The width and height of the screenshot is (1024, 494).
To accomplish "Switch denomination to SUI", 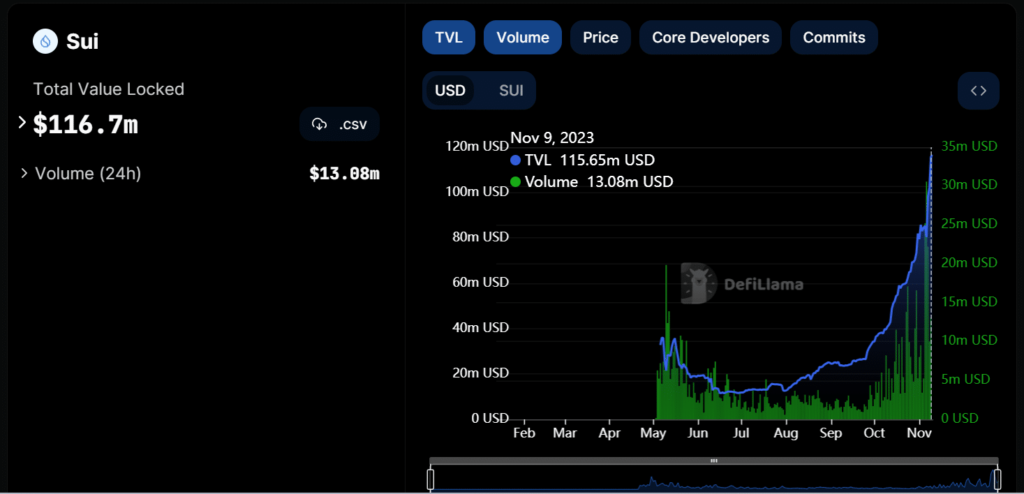I will pos(511,91).
